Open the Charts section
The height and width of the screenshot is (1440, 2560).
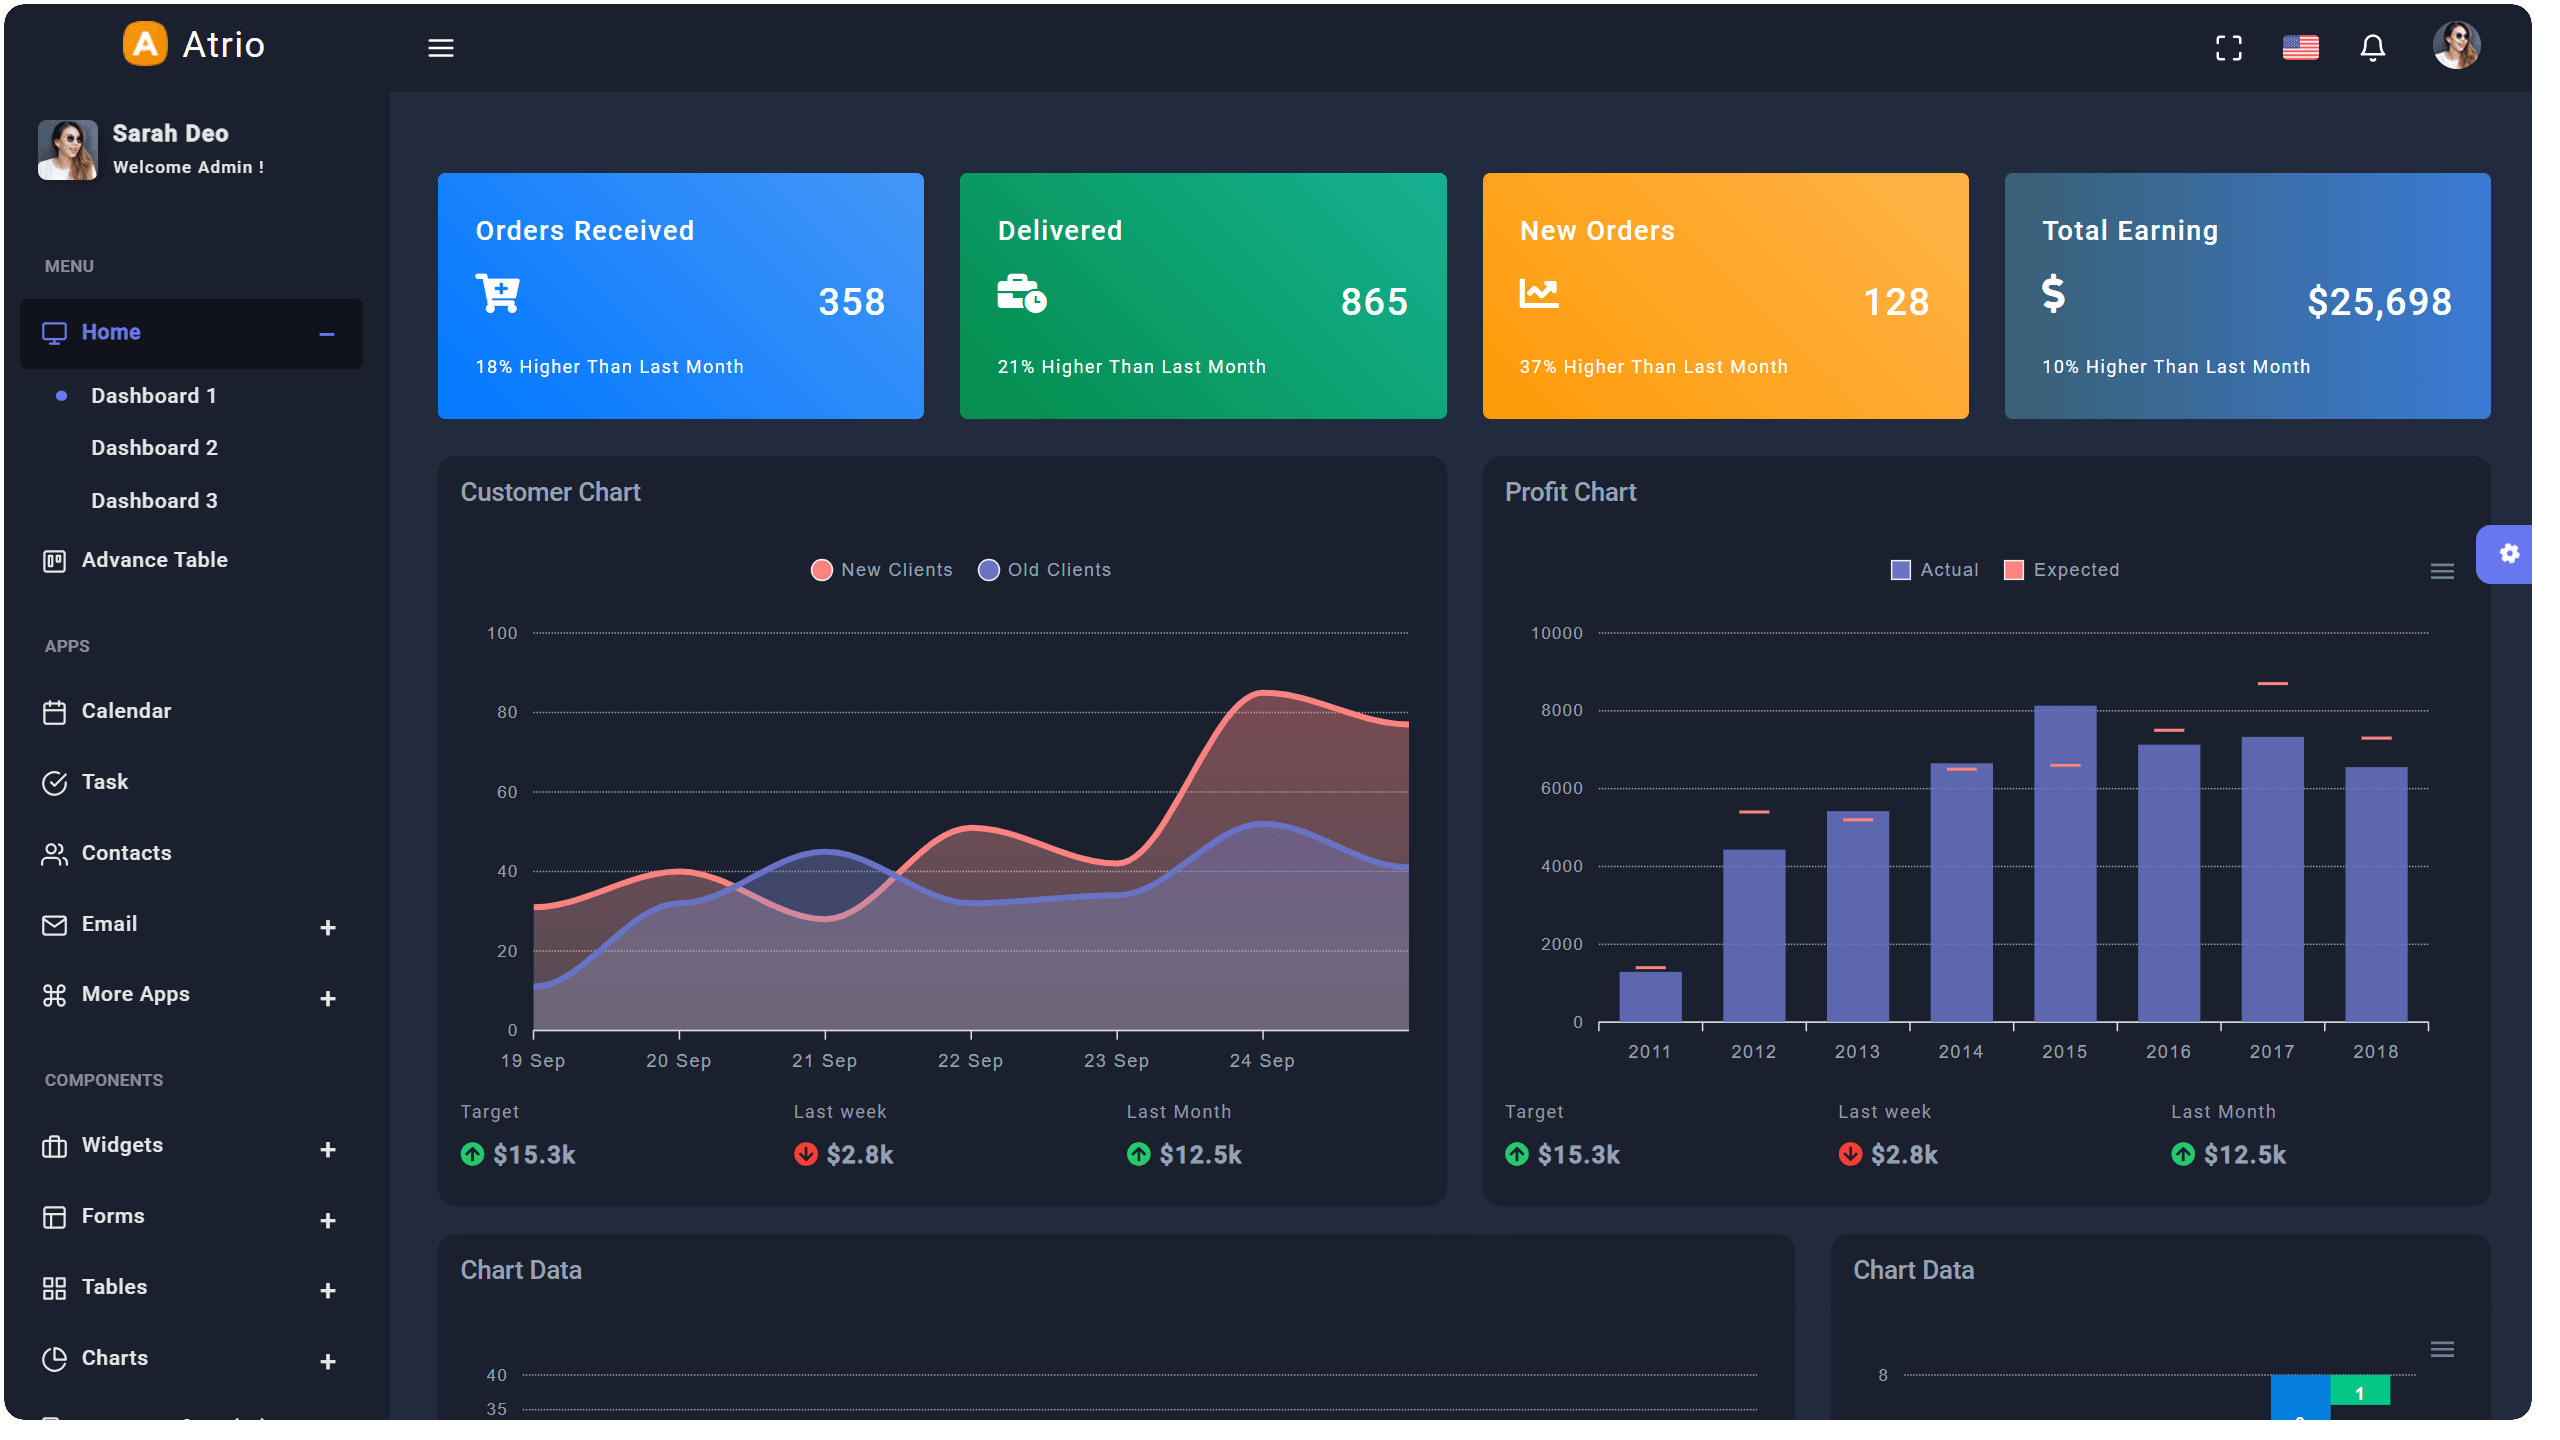click(113, 1358)
